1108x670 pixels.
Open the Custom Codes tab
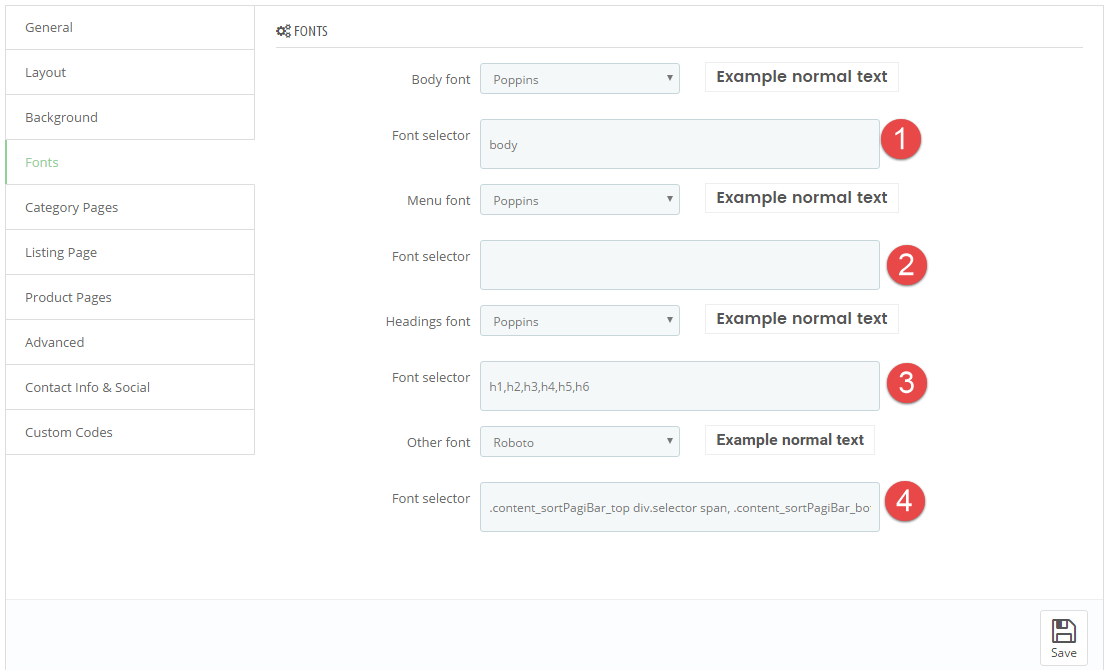(130, 433)
